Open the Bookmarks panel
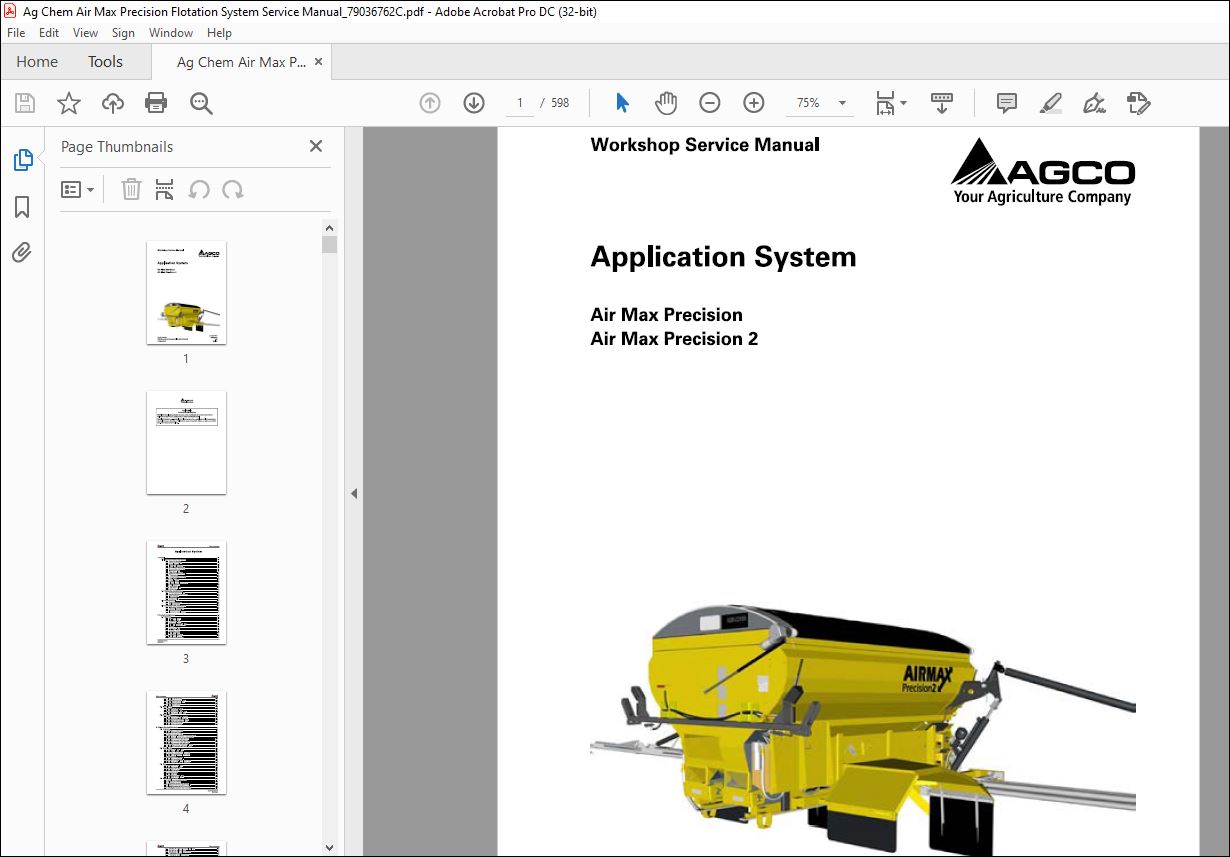 click(x=22, y=207)
